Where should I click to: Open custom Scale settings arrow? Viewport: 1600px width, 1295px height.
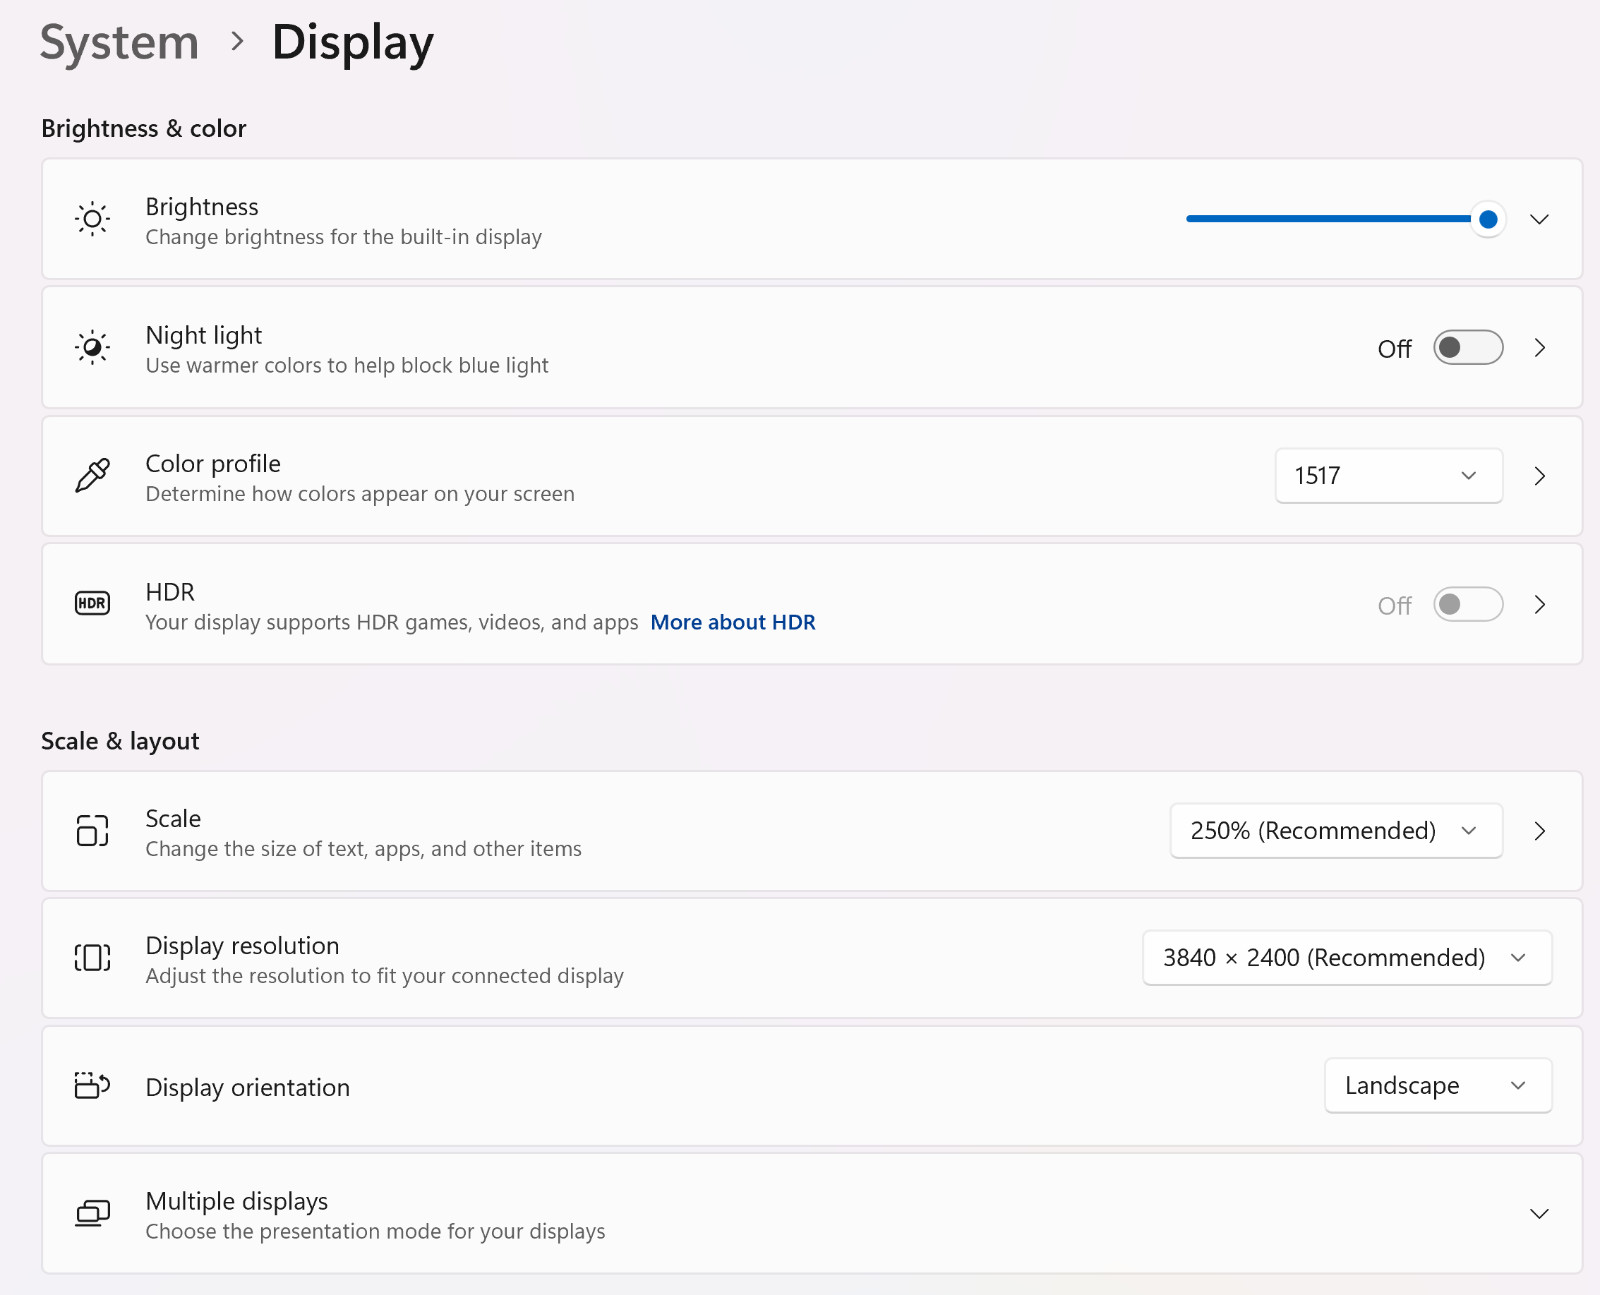pos(1540,831)
